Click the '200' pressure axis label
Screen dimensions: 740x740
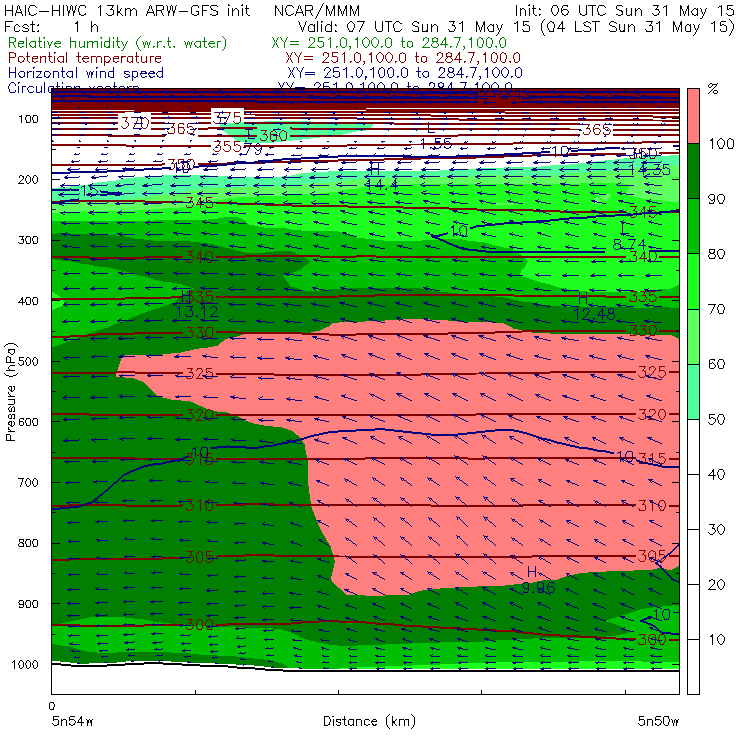[28, 179]
